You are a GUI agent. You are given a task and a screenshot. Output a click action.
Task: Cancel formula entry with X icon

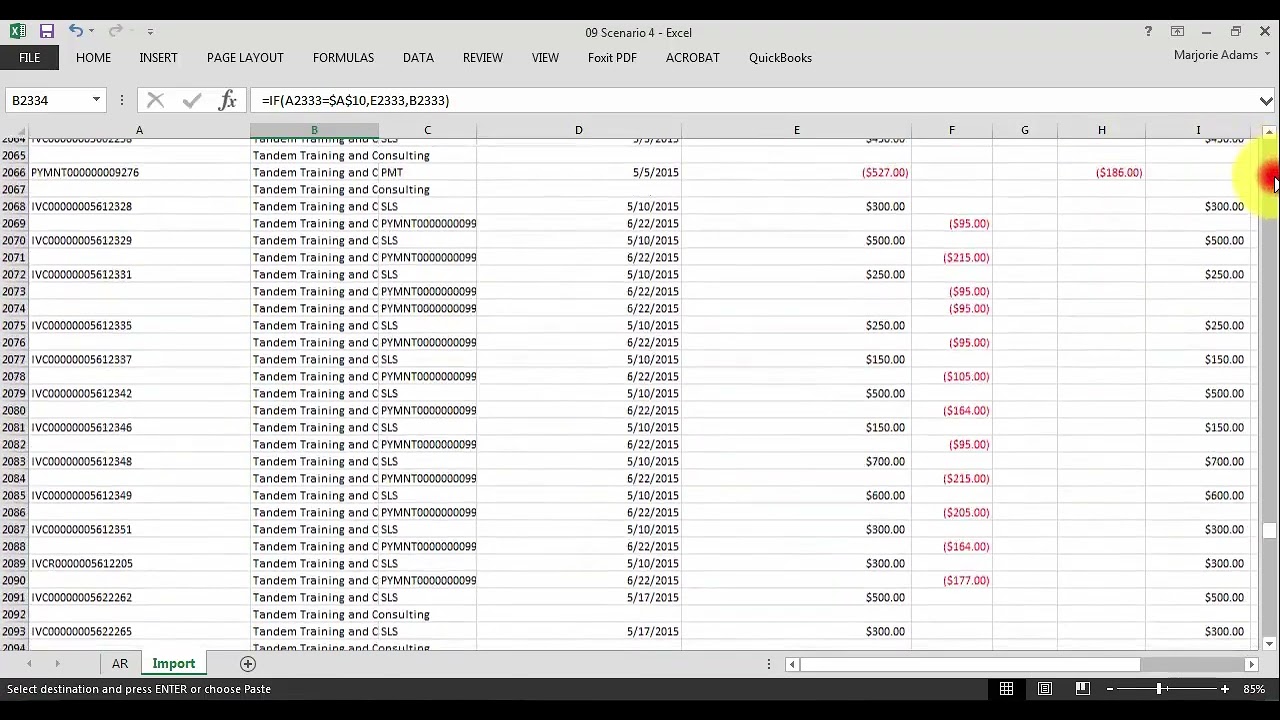click(x=155, y=100)
